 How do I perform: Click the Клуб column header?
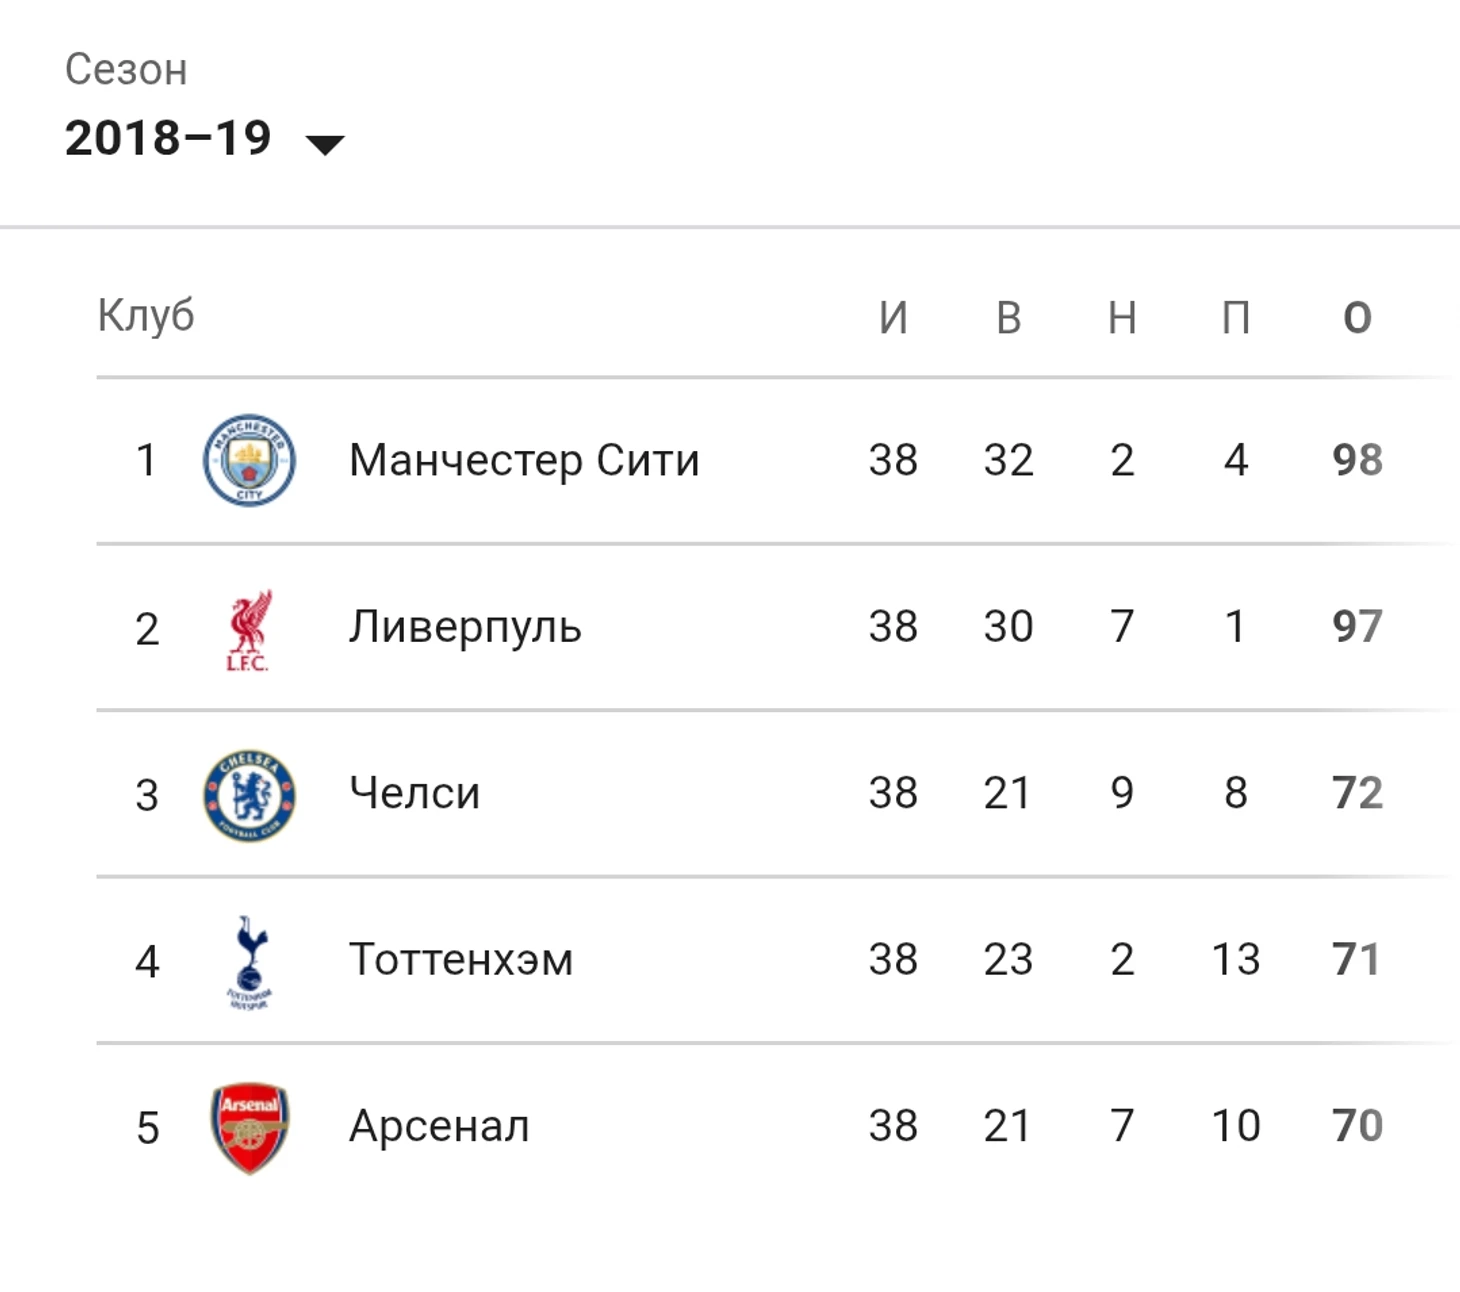pyautogui.click(x=146, y=315)
